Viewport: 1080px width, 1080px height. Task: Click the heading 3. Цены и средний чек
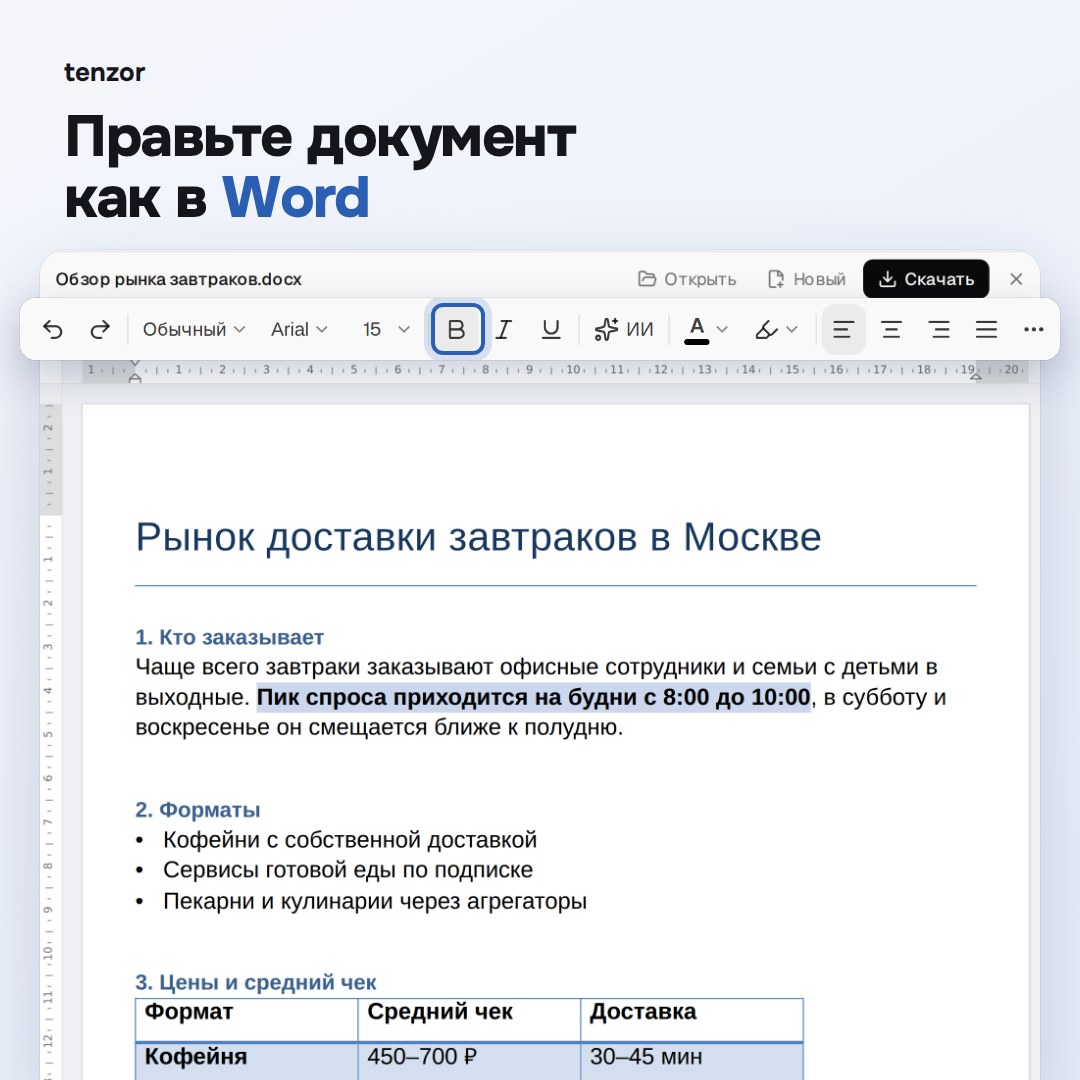click(x=256, y=982)
